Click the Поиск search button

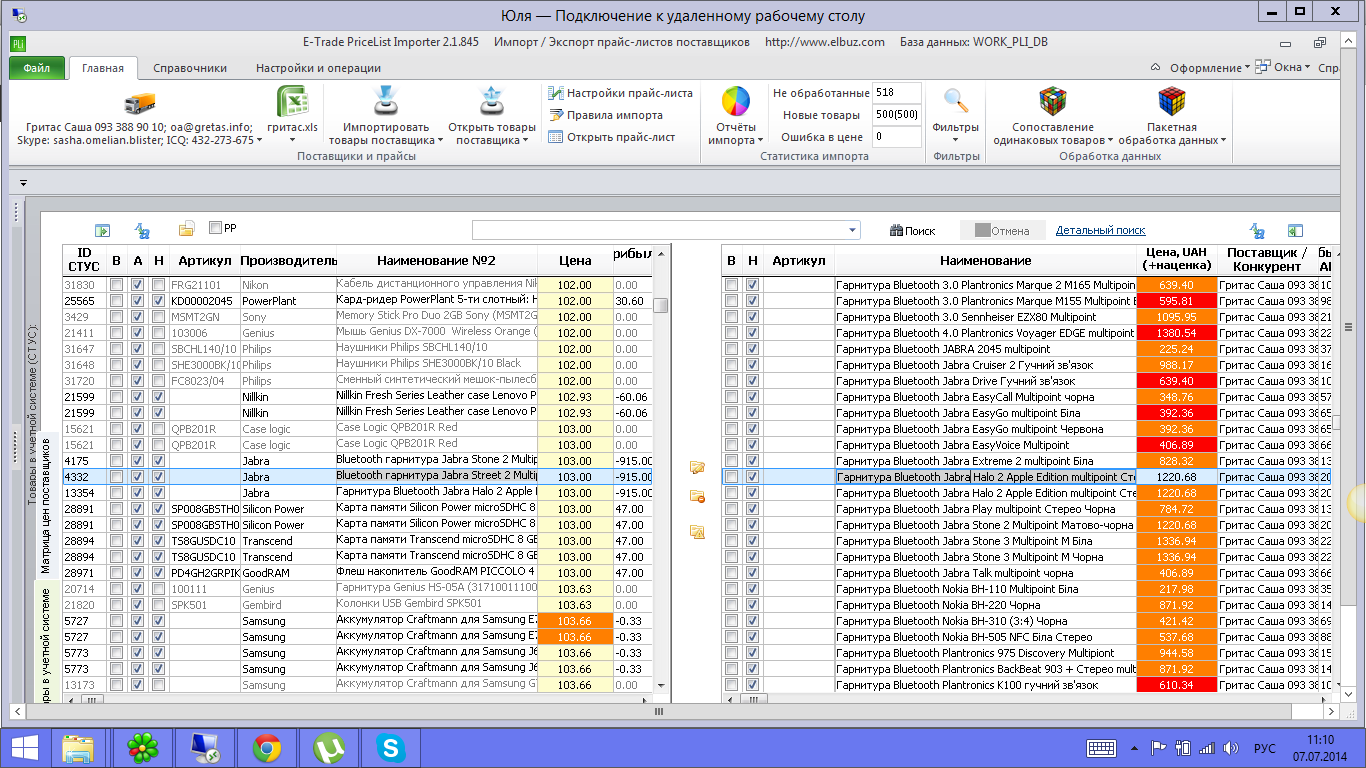pos(912,231)
